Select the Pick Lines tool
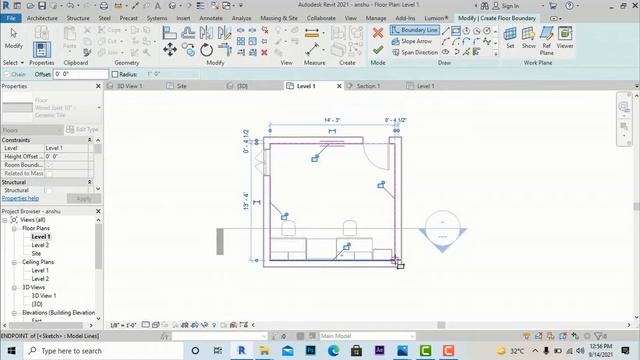 point(466,52)
